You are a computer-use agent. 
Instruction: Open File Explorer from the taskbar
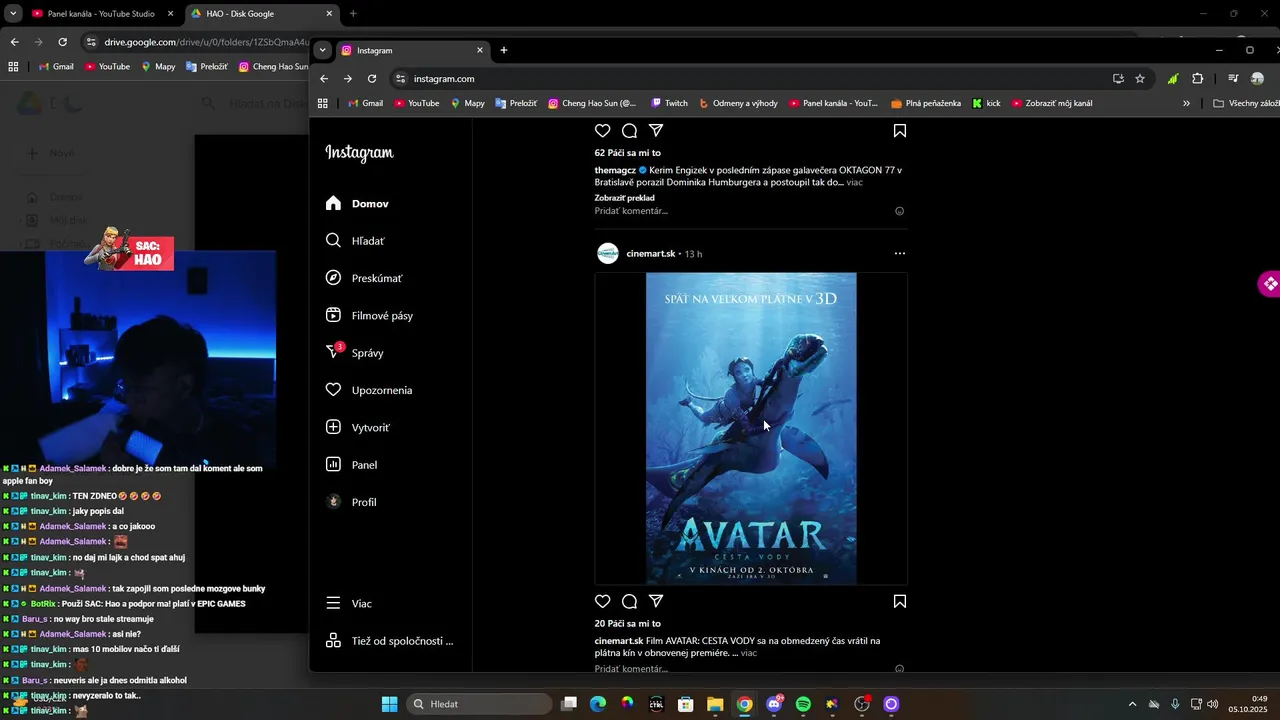coord(715,704)
